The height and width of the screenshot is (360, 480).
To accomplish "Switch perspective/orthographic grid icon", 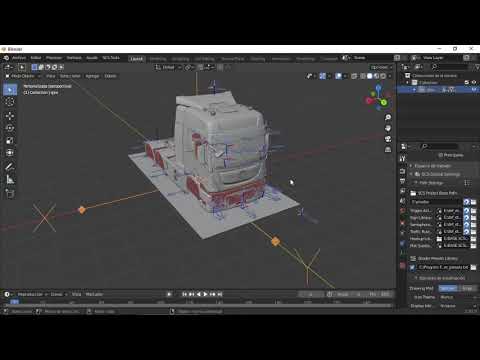I will click(x=388, y=150).
